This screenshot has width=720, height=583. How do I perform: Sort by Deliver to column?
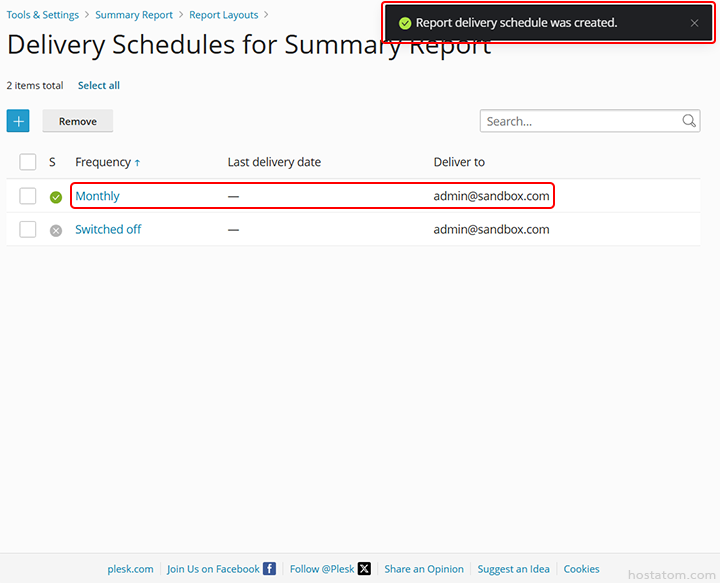459,162
